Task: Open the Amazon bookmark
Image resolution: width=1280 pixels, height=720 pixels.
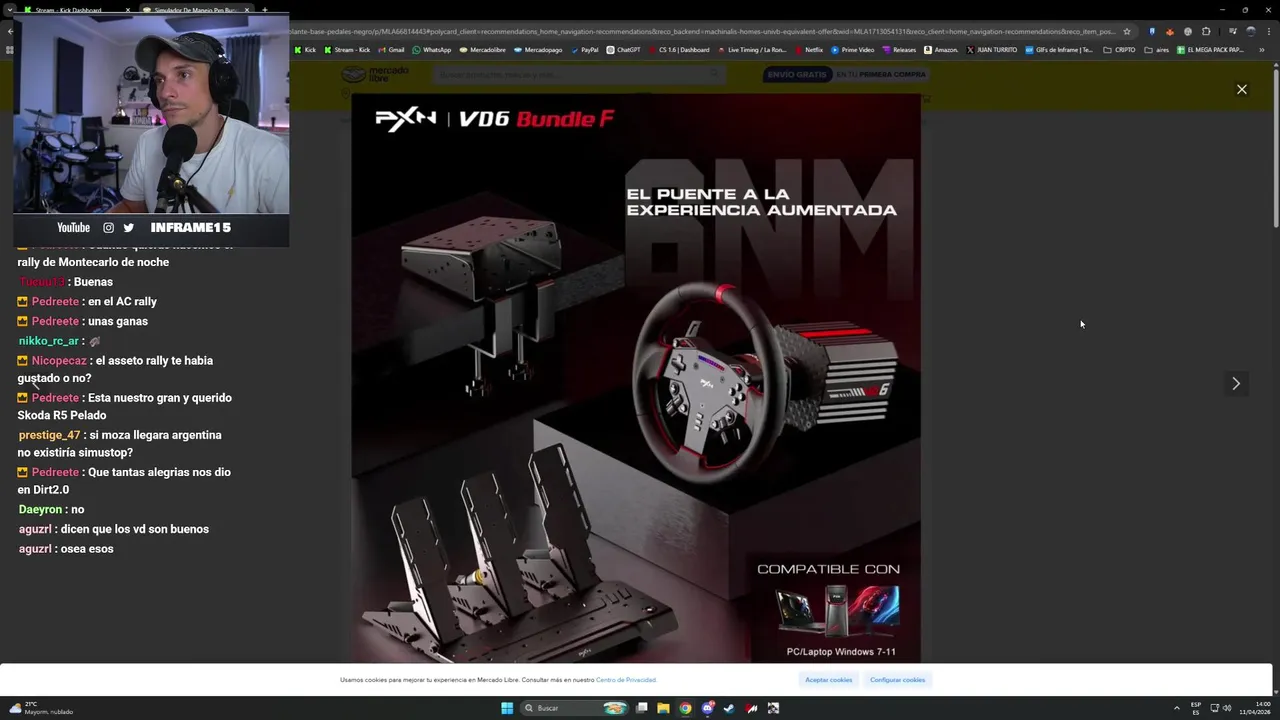Action: (x=941, y=49)
